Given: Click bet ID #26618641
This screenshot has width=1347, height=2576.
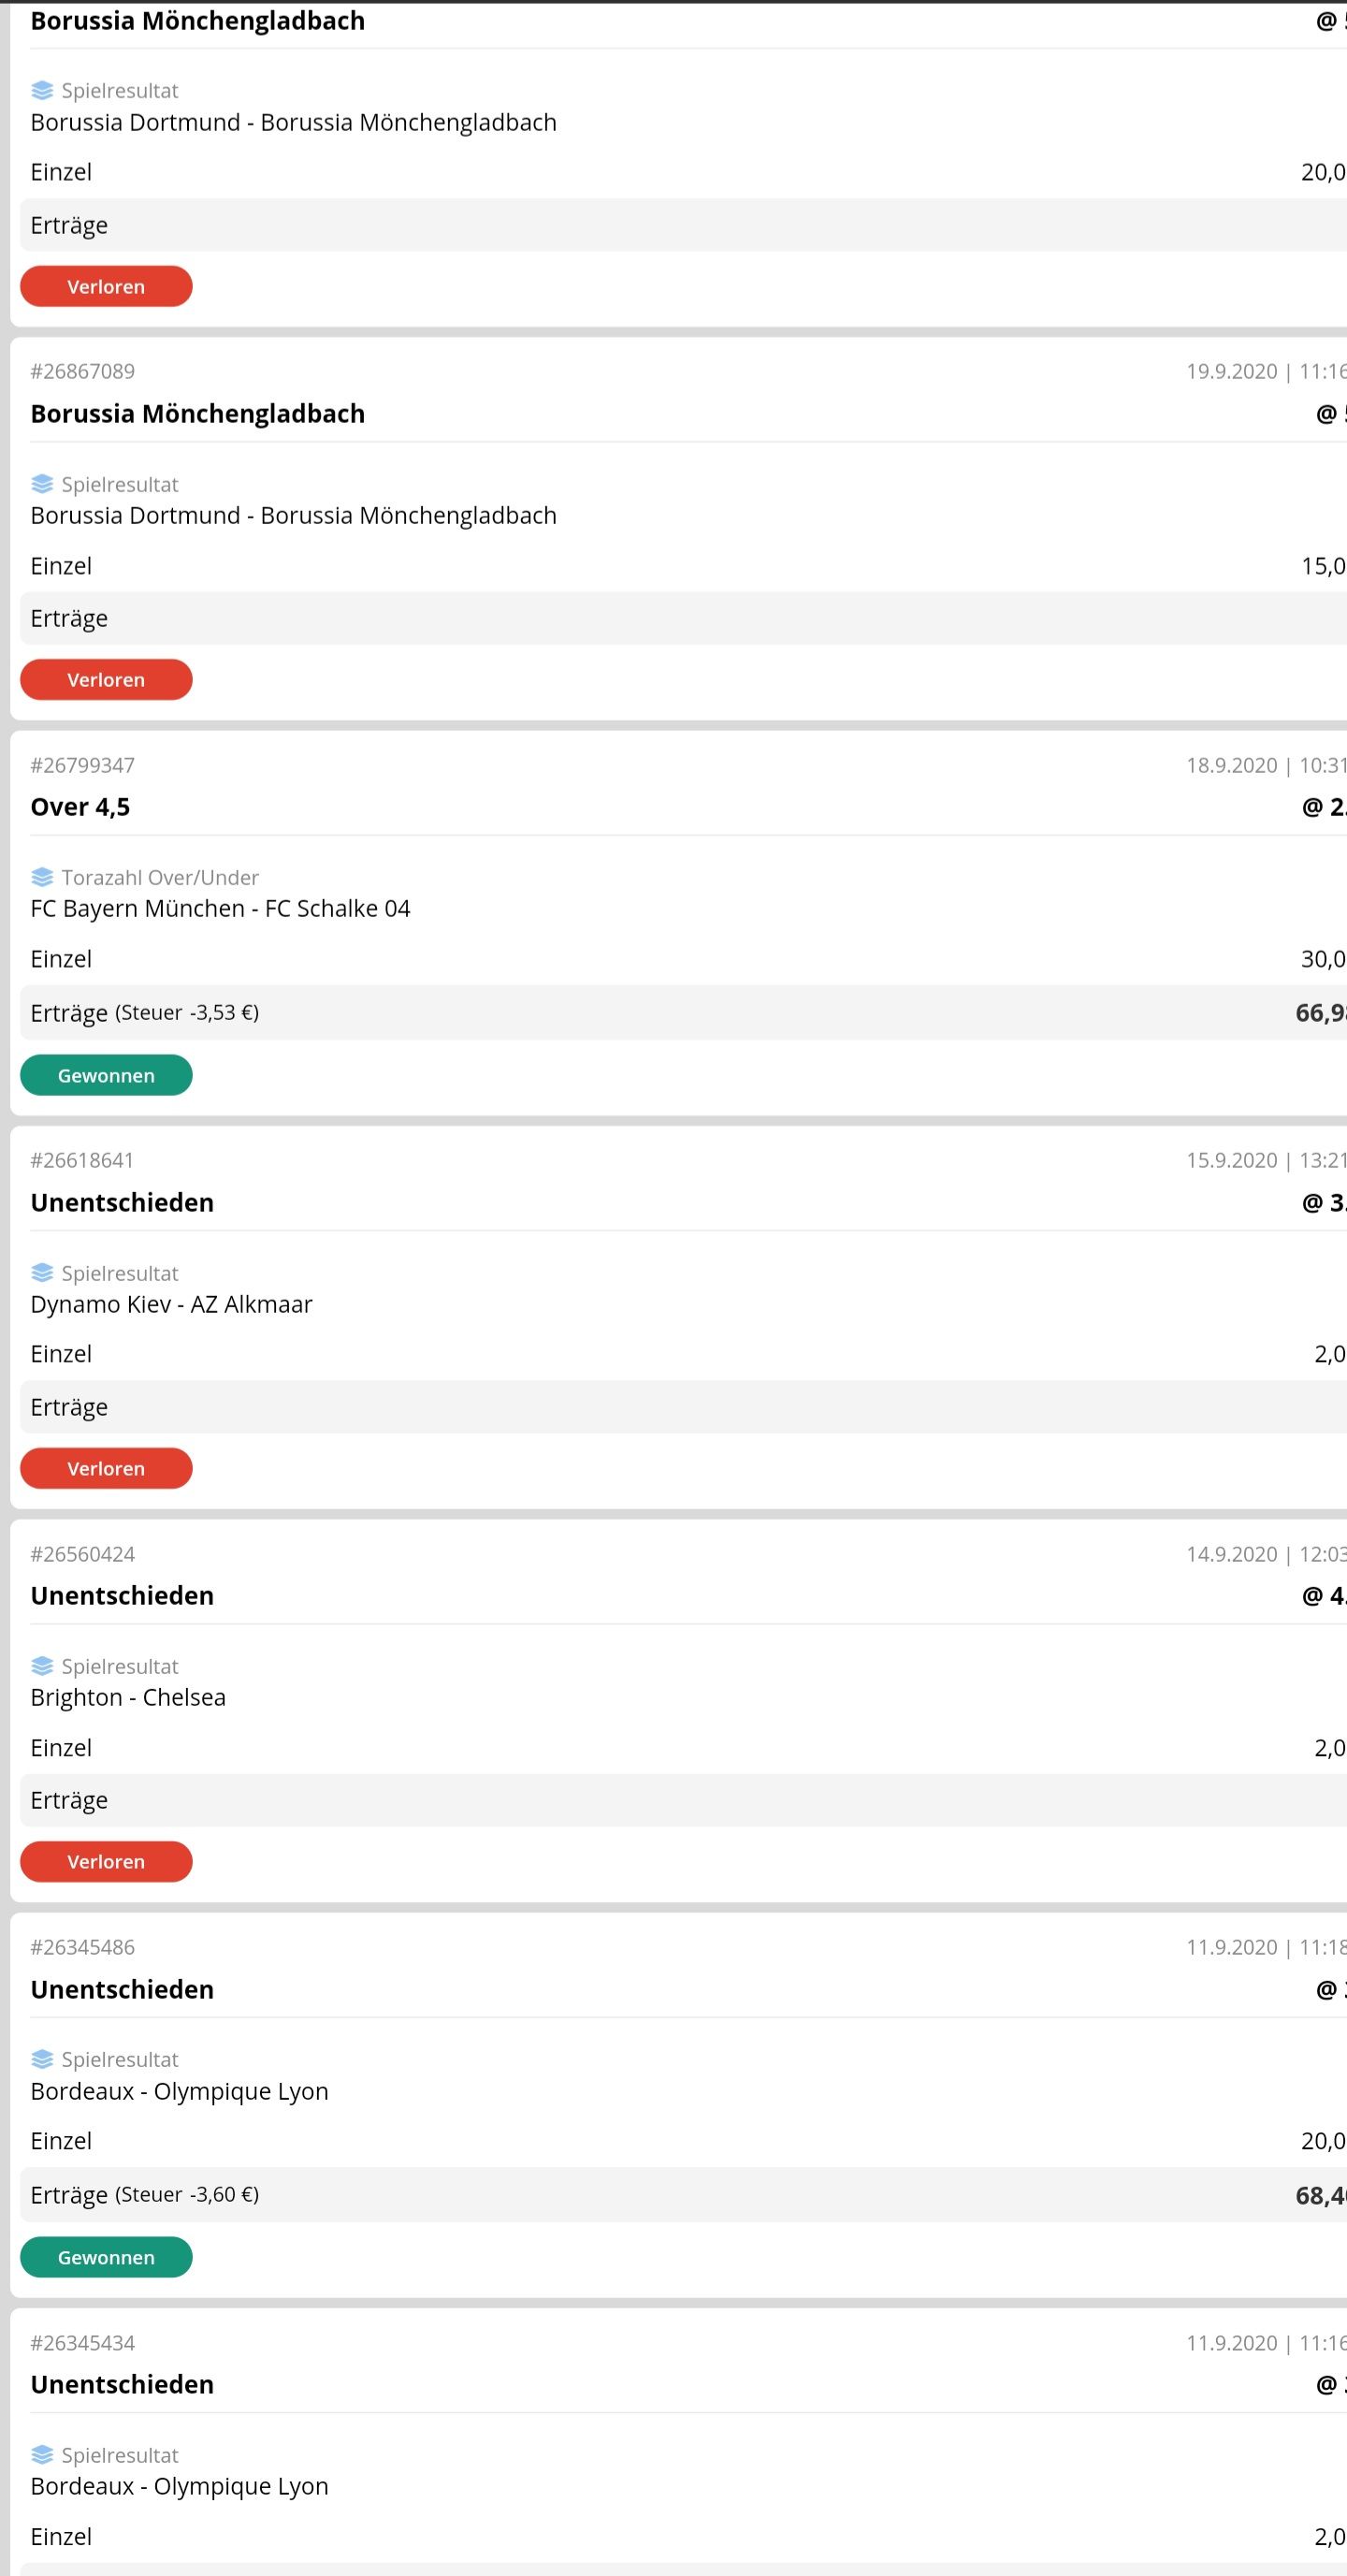Looking at the screenshot, I should pyautogui.click(x=82, y=1160).
